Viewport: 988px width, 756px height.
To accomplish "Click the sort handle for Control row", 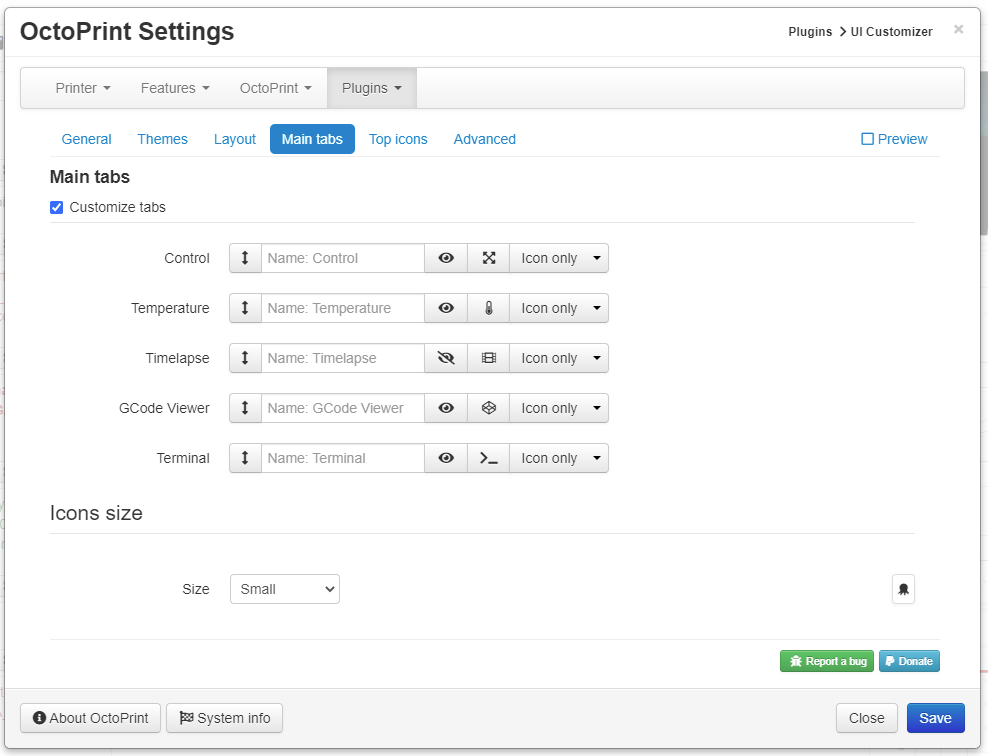I will click(x=245, y=258).
